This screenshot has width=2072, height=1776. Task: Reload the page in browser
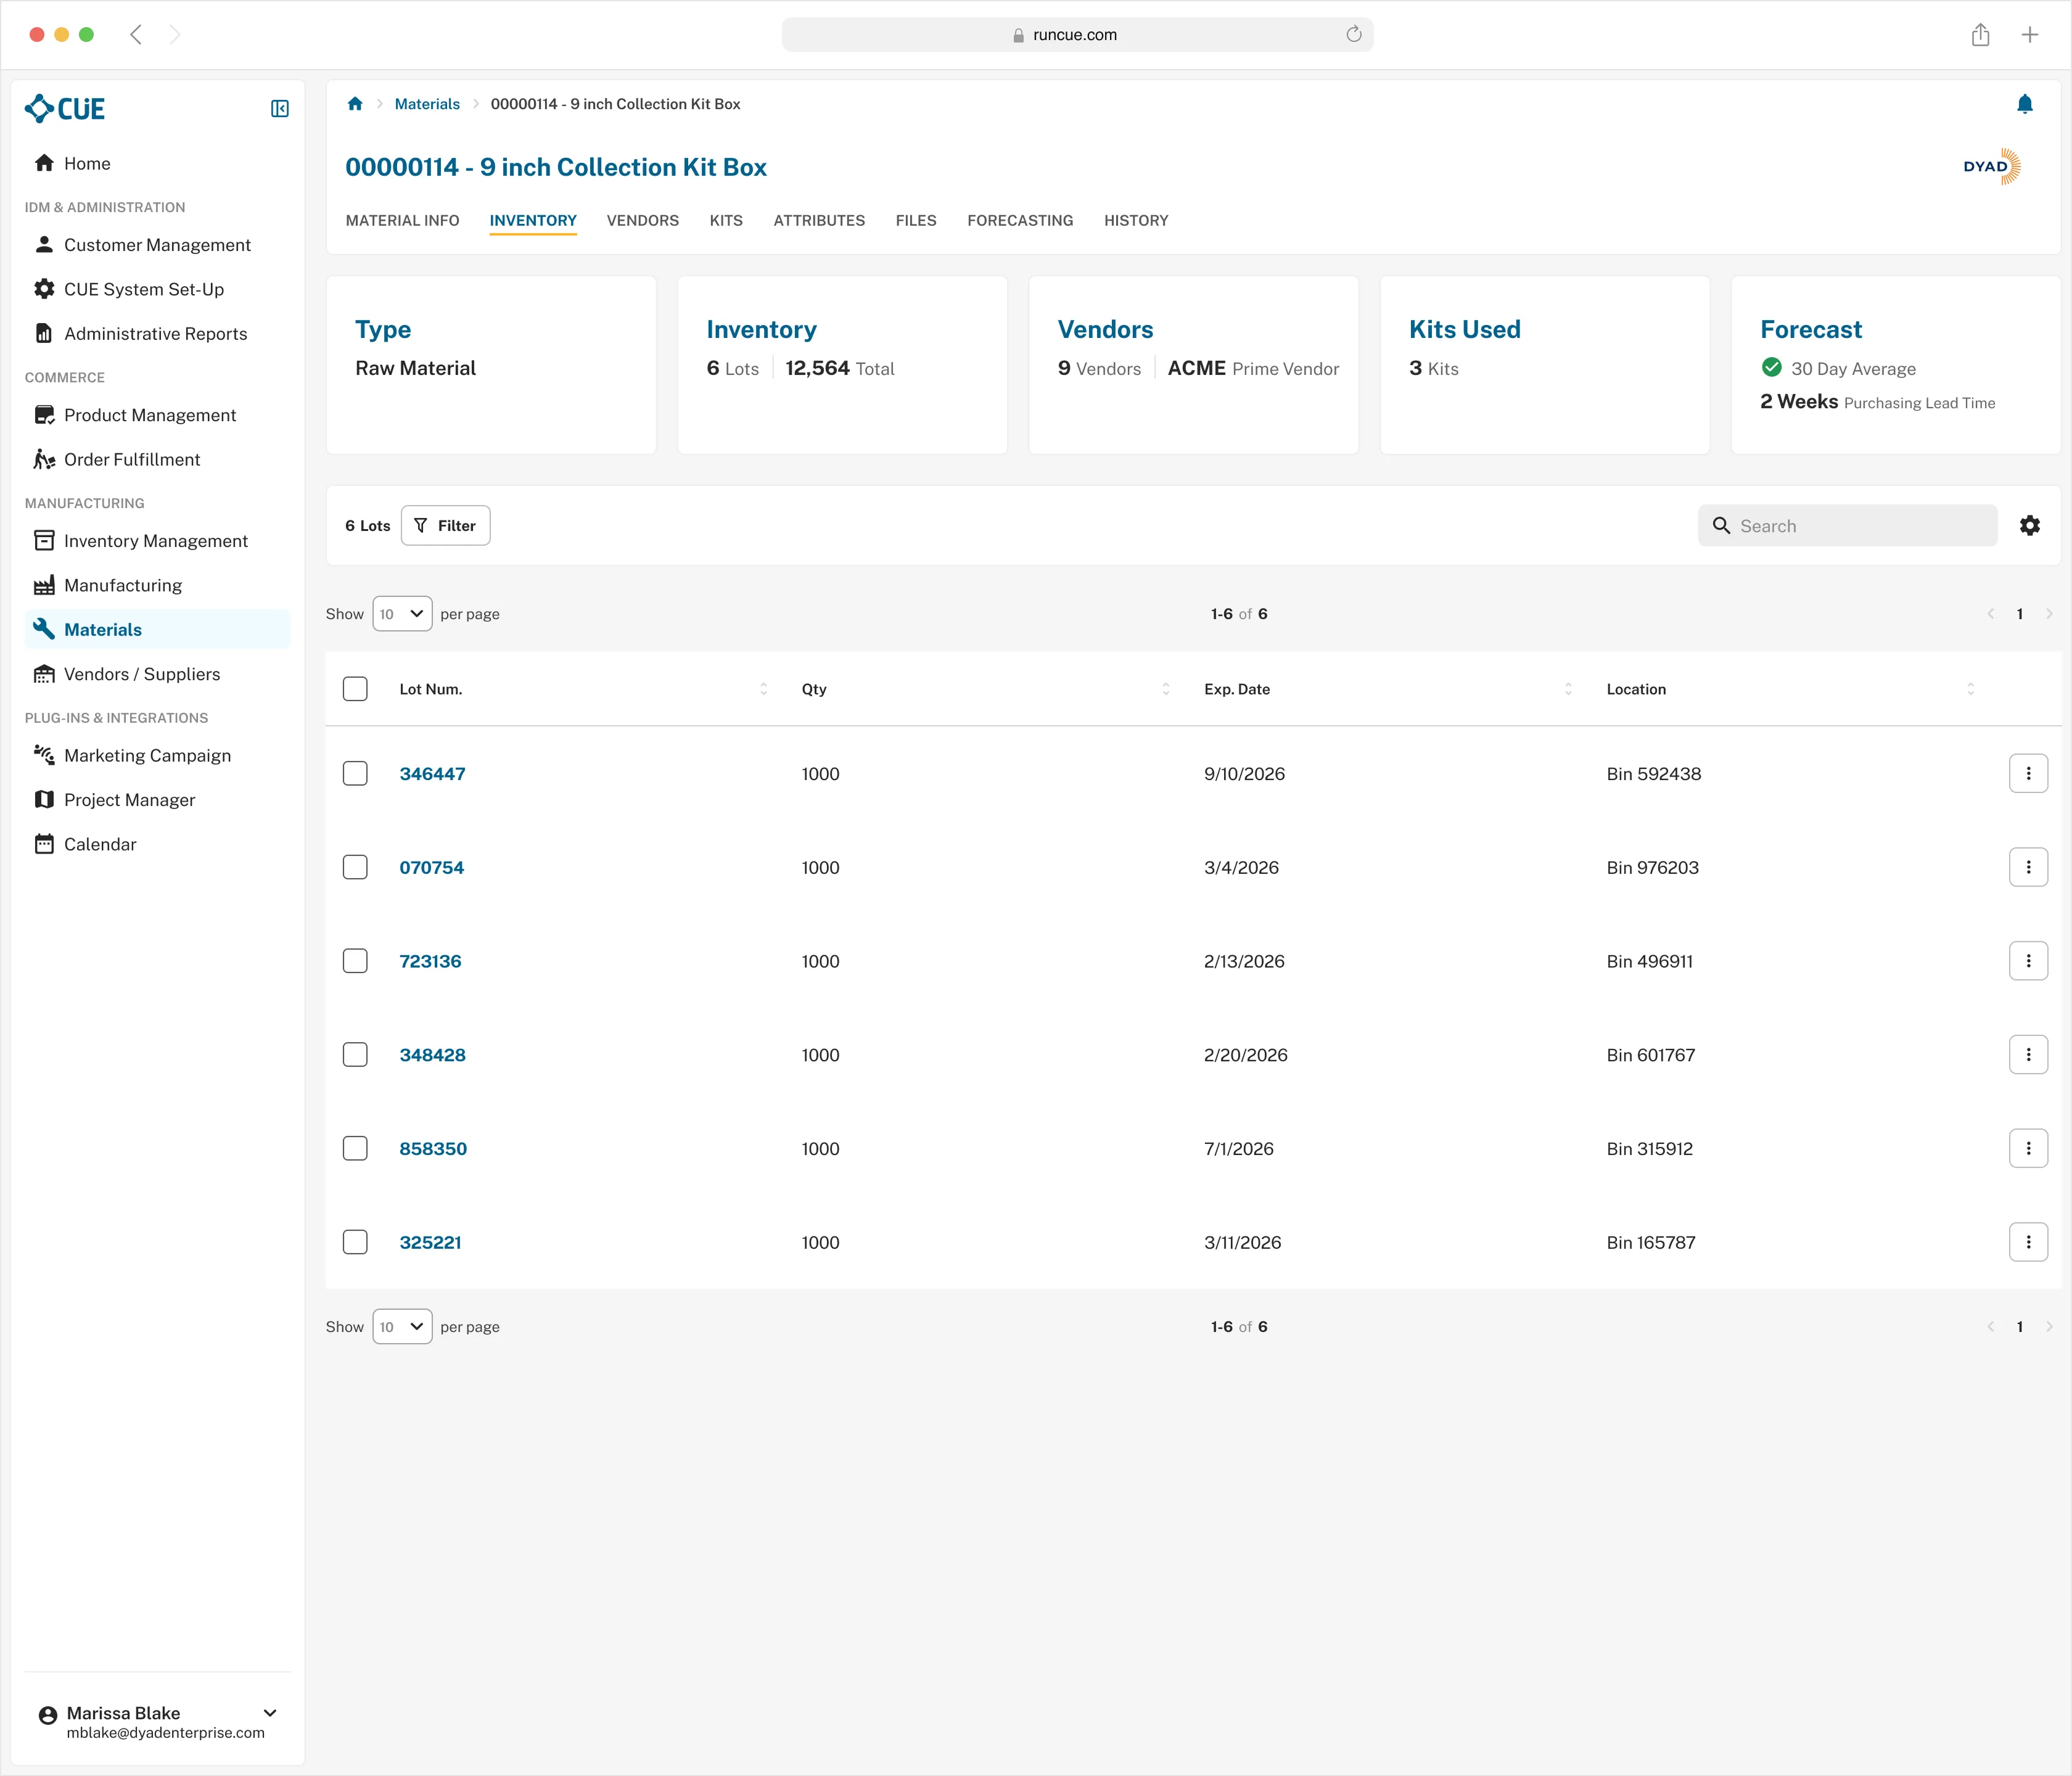pyautogui.click(x=1353, y=34)
